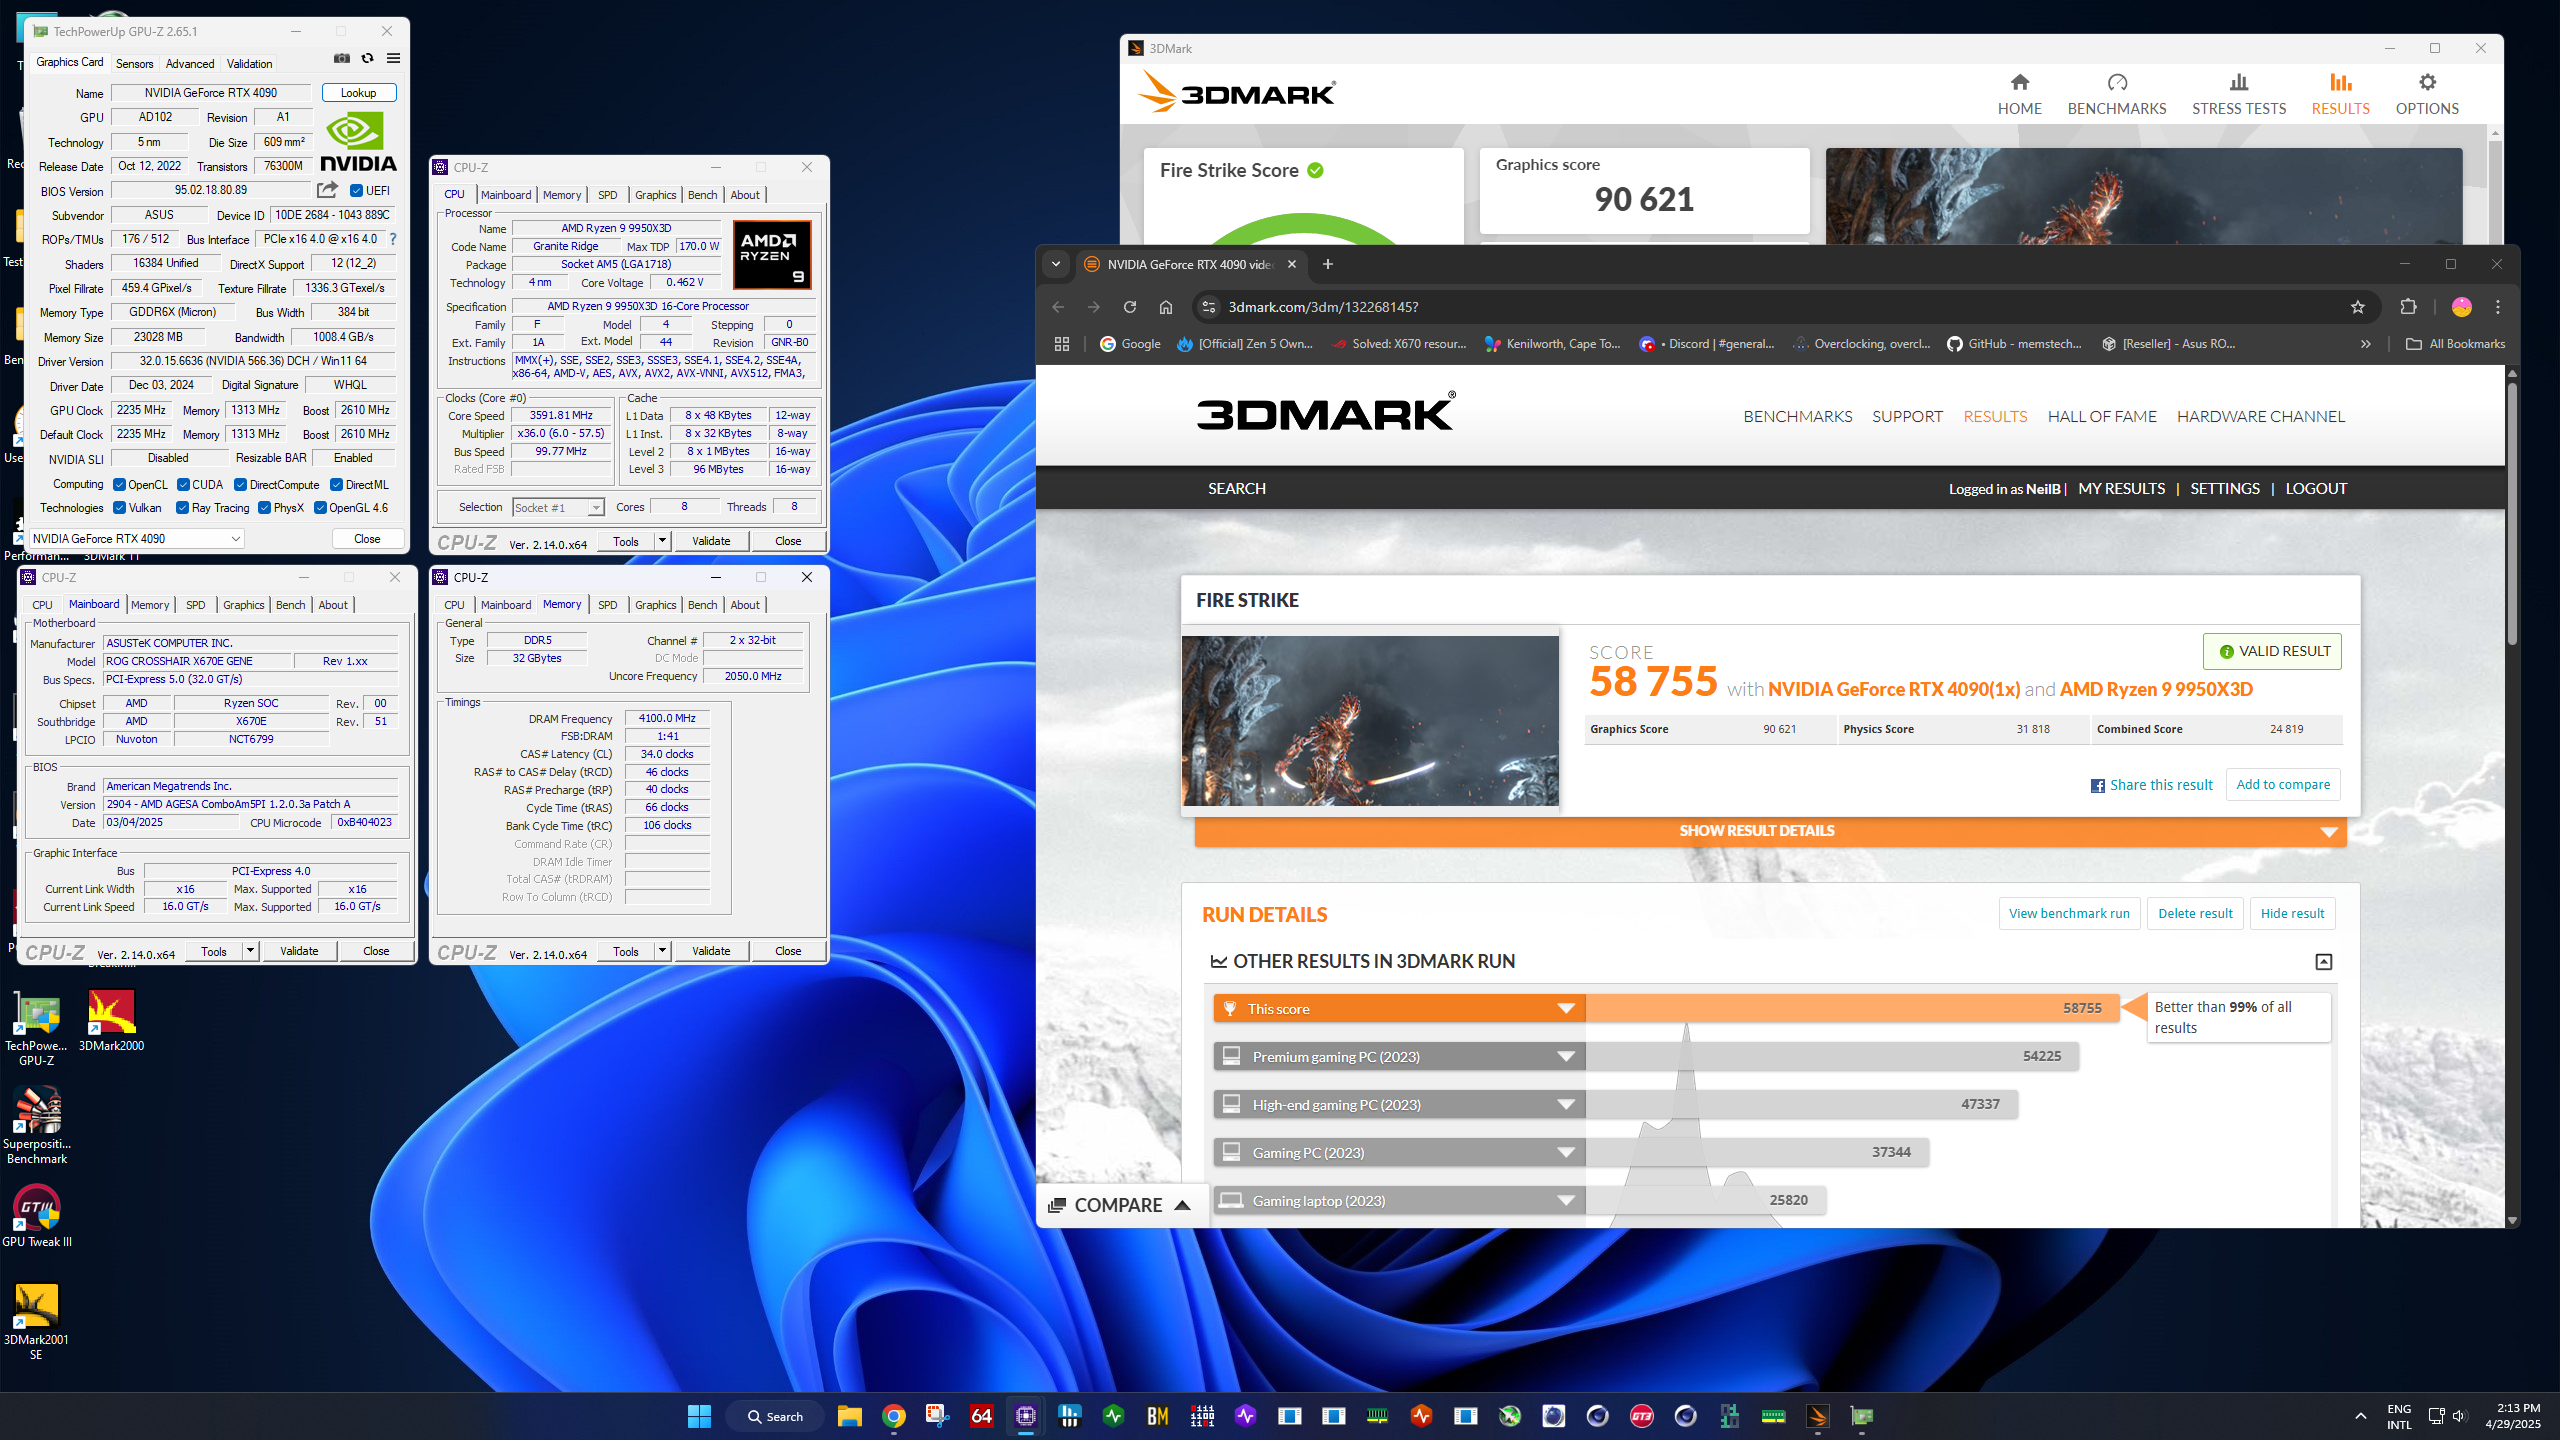The height and width of the screenshot is (1440, 2560).
Task: Open the Chrome three-dot menu
Action: point(2498,307)
